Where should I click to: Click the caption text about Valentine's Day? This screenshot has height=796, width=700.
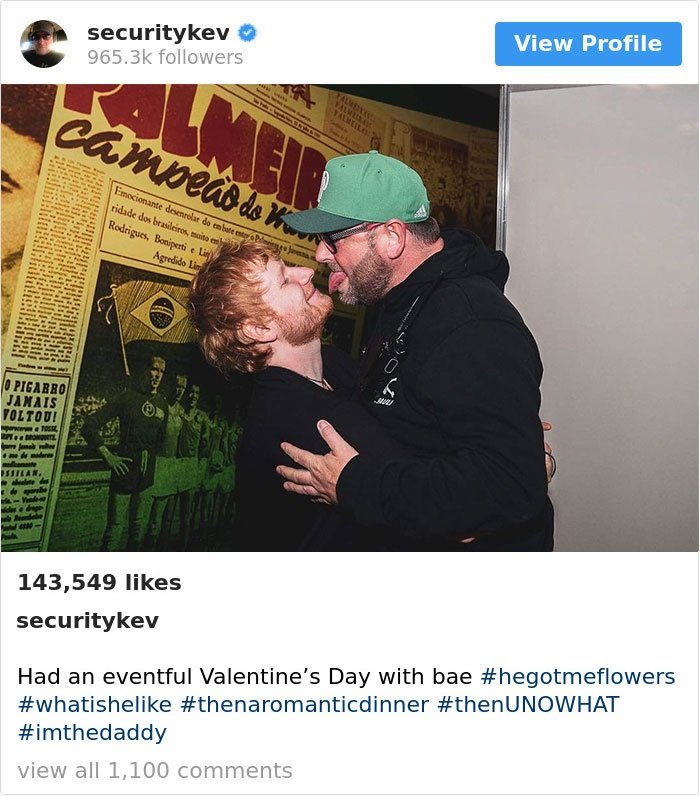tap(245, 677)
